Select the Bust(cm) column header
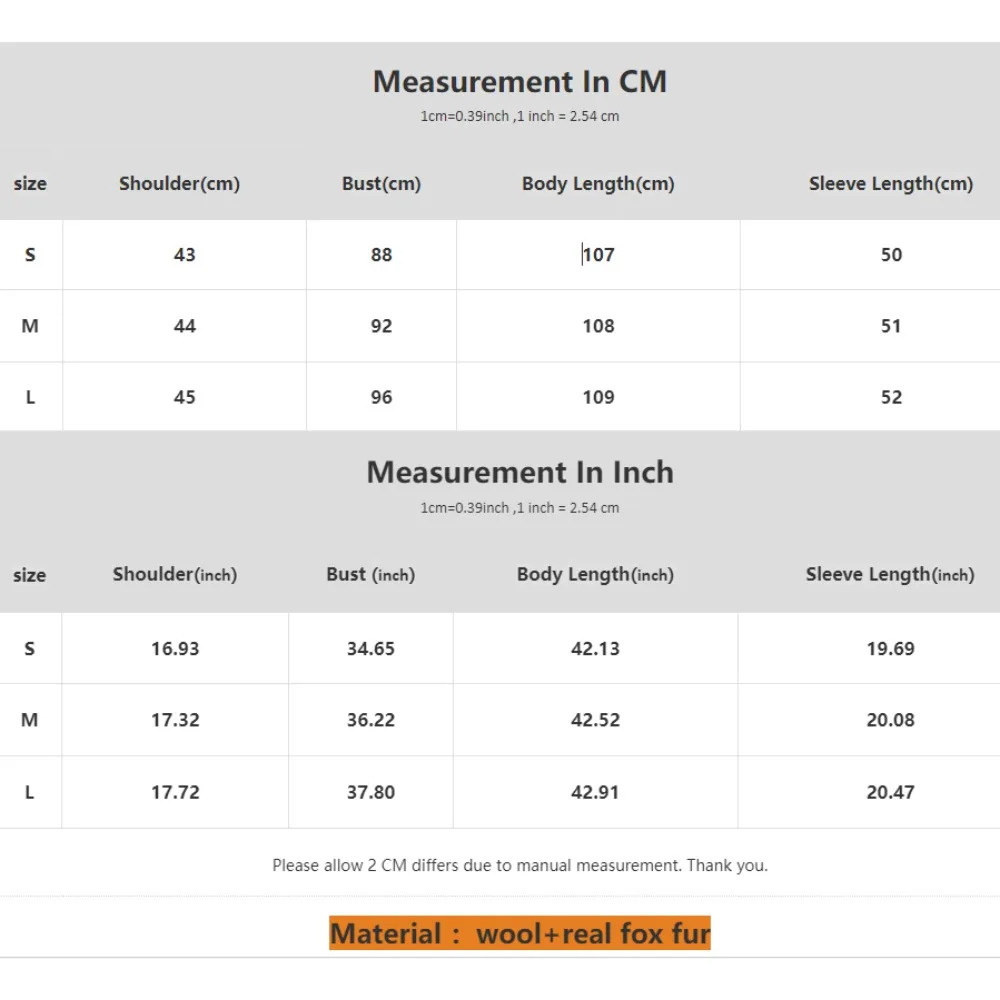Viewport: 1000px width, 1000px height. 381,184
